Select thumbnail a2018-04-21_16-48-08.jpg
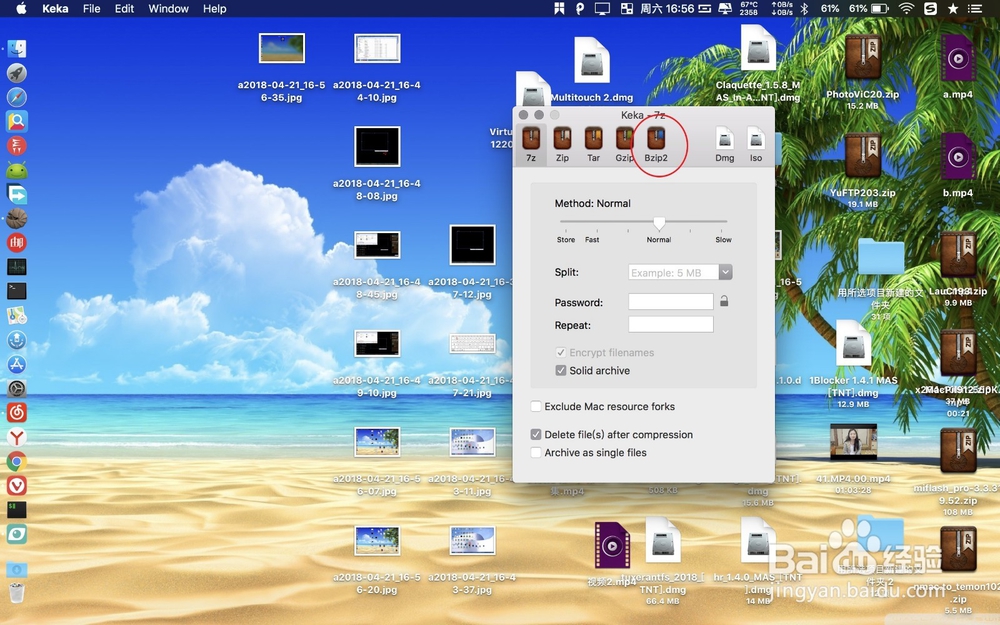 tap(377, 147)
